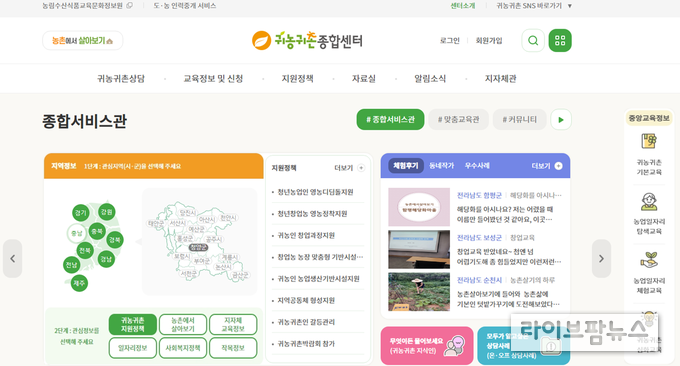Click 서천군 on the 충남 map
The height and width of the screenshot is (366, 680).
click(x=189, y=274)
